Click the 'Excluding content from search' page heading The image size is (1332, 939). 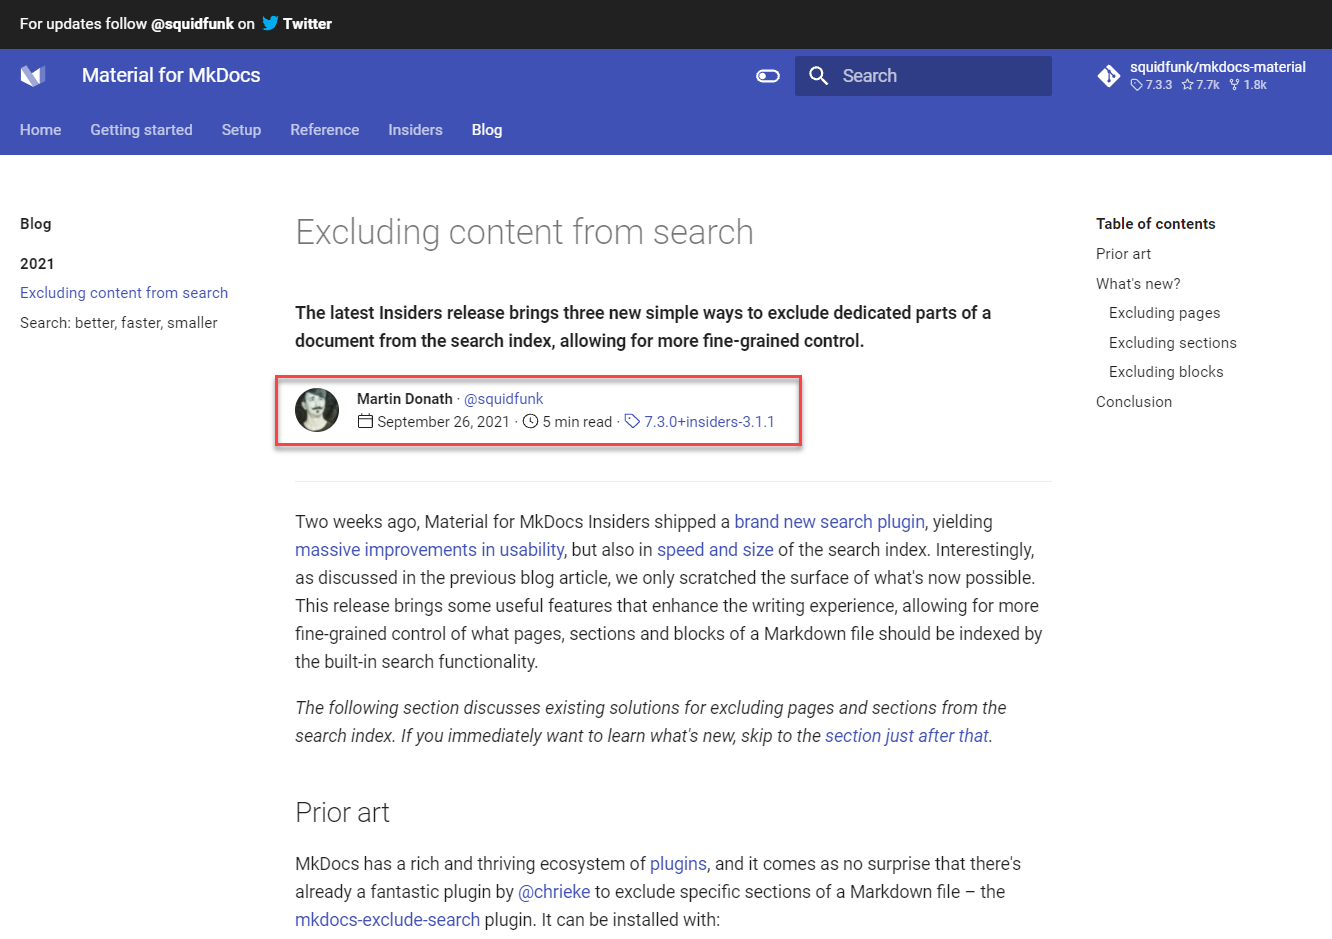(524, 232)
